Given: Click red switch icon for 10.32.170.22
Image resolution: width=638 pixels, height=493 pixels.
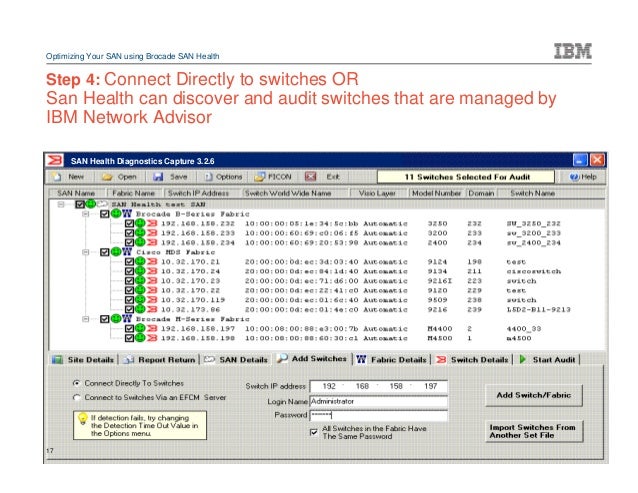Looking at the screenshot, I should 152,290.
